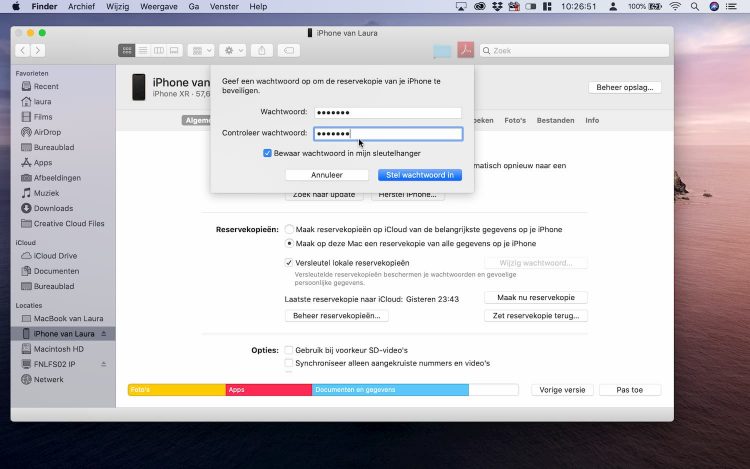Select the iCloud backup radio option
750x469 pixels.
(x=289, y=229)
